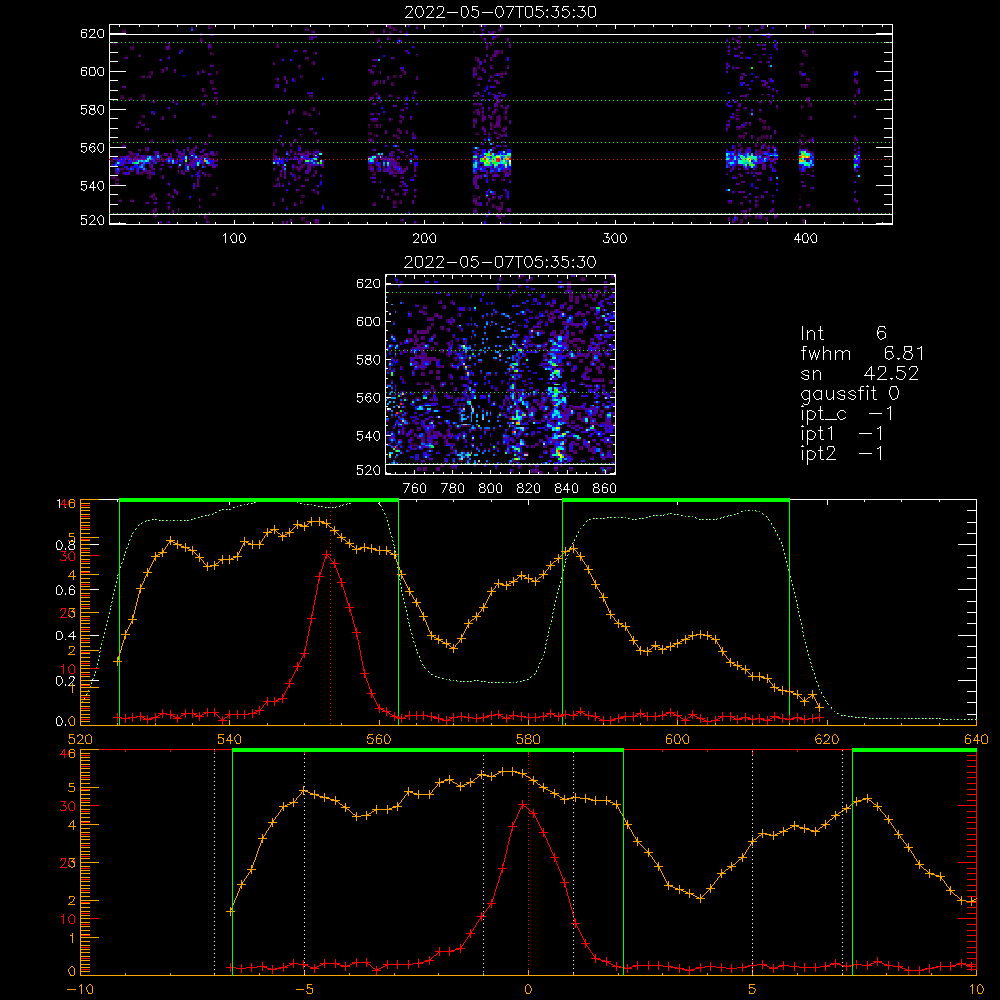Click the 'ipt2 -1' parameter line
The width and height of the screenshot is (1000, 1000).
point(842,453)
